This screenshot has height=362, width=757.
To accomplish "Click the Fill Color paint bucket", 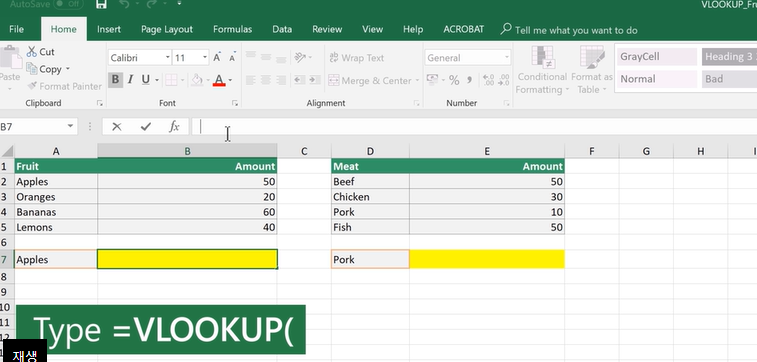I will [x=197, y=80].
